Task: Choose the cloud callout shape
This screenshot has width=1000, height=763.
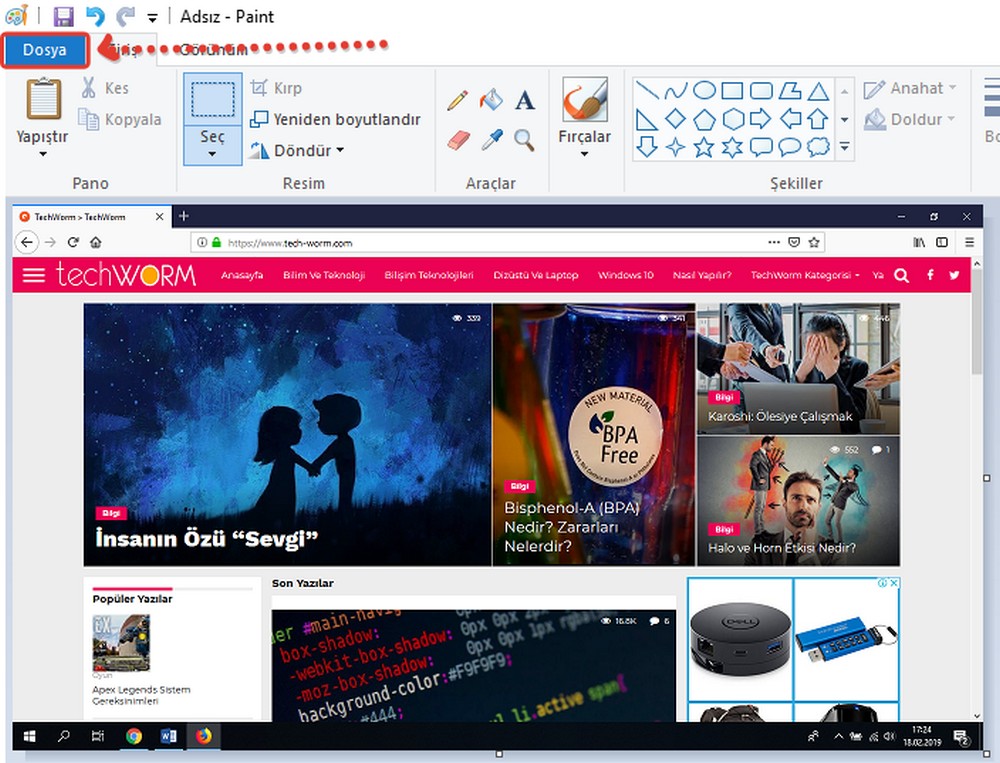Action: coord(818,148)
